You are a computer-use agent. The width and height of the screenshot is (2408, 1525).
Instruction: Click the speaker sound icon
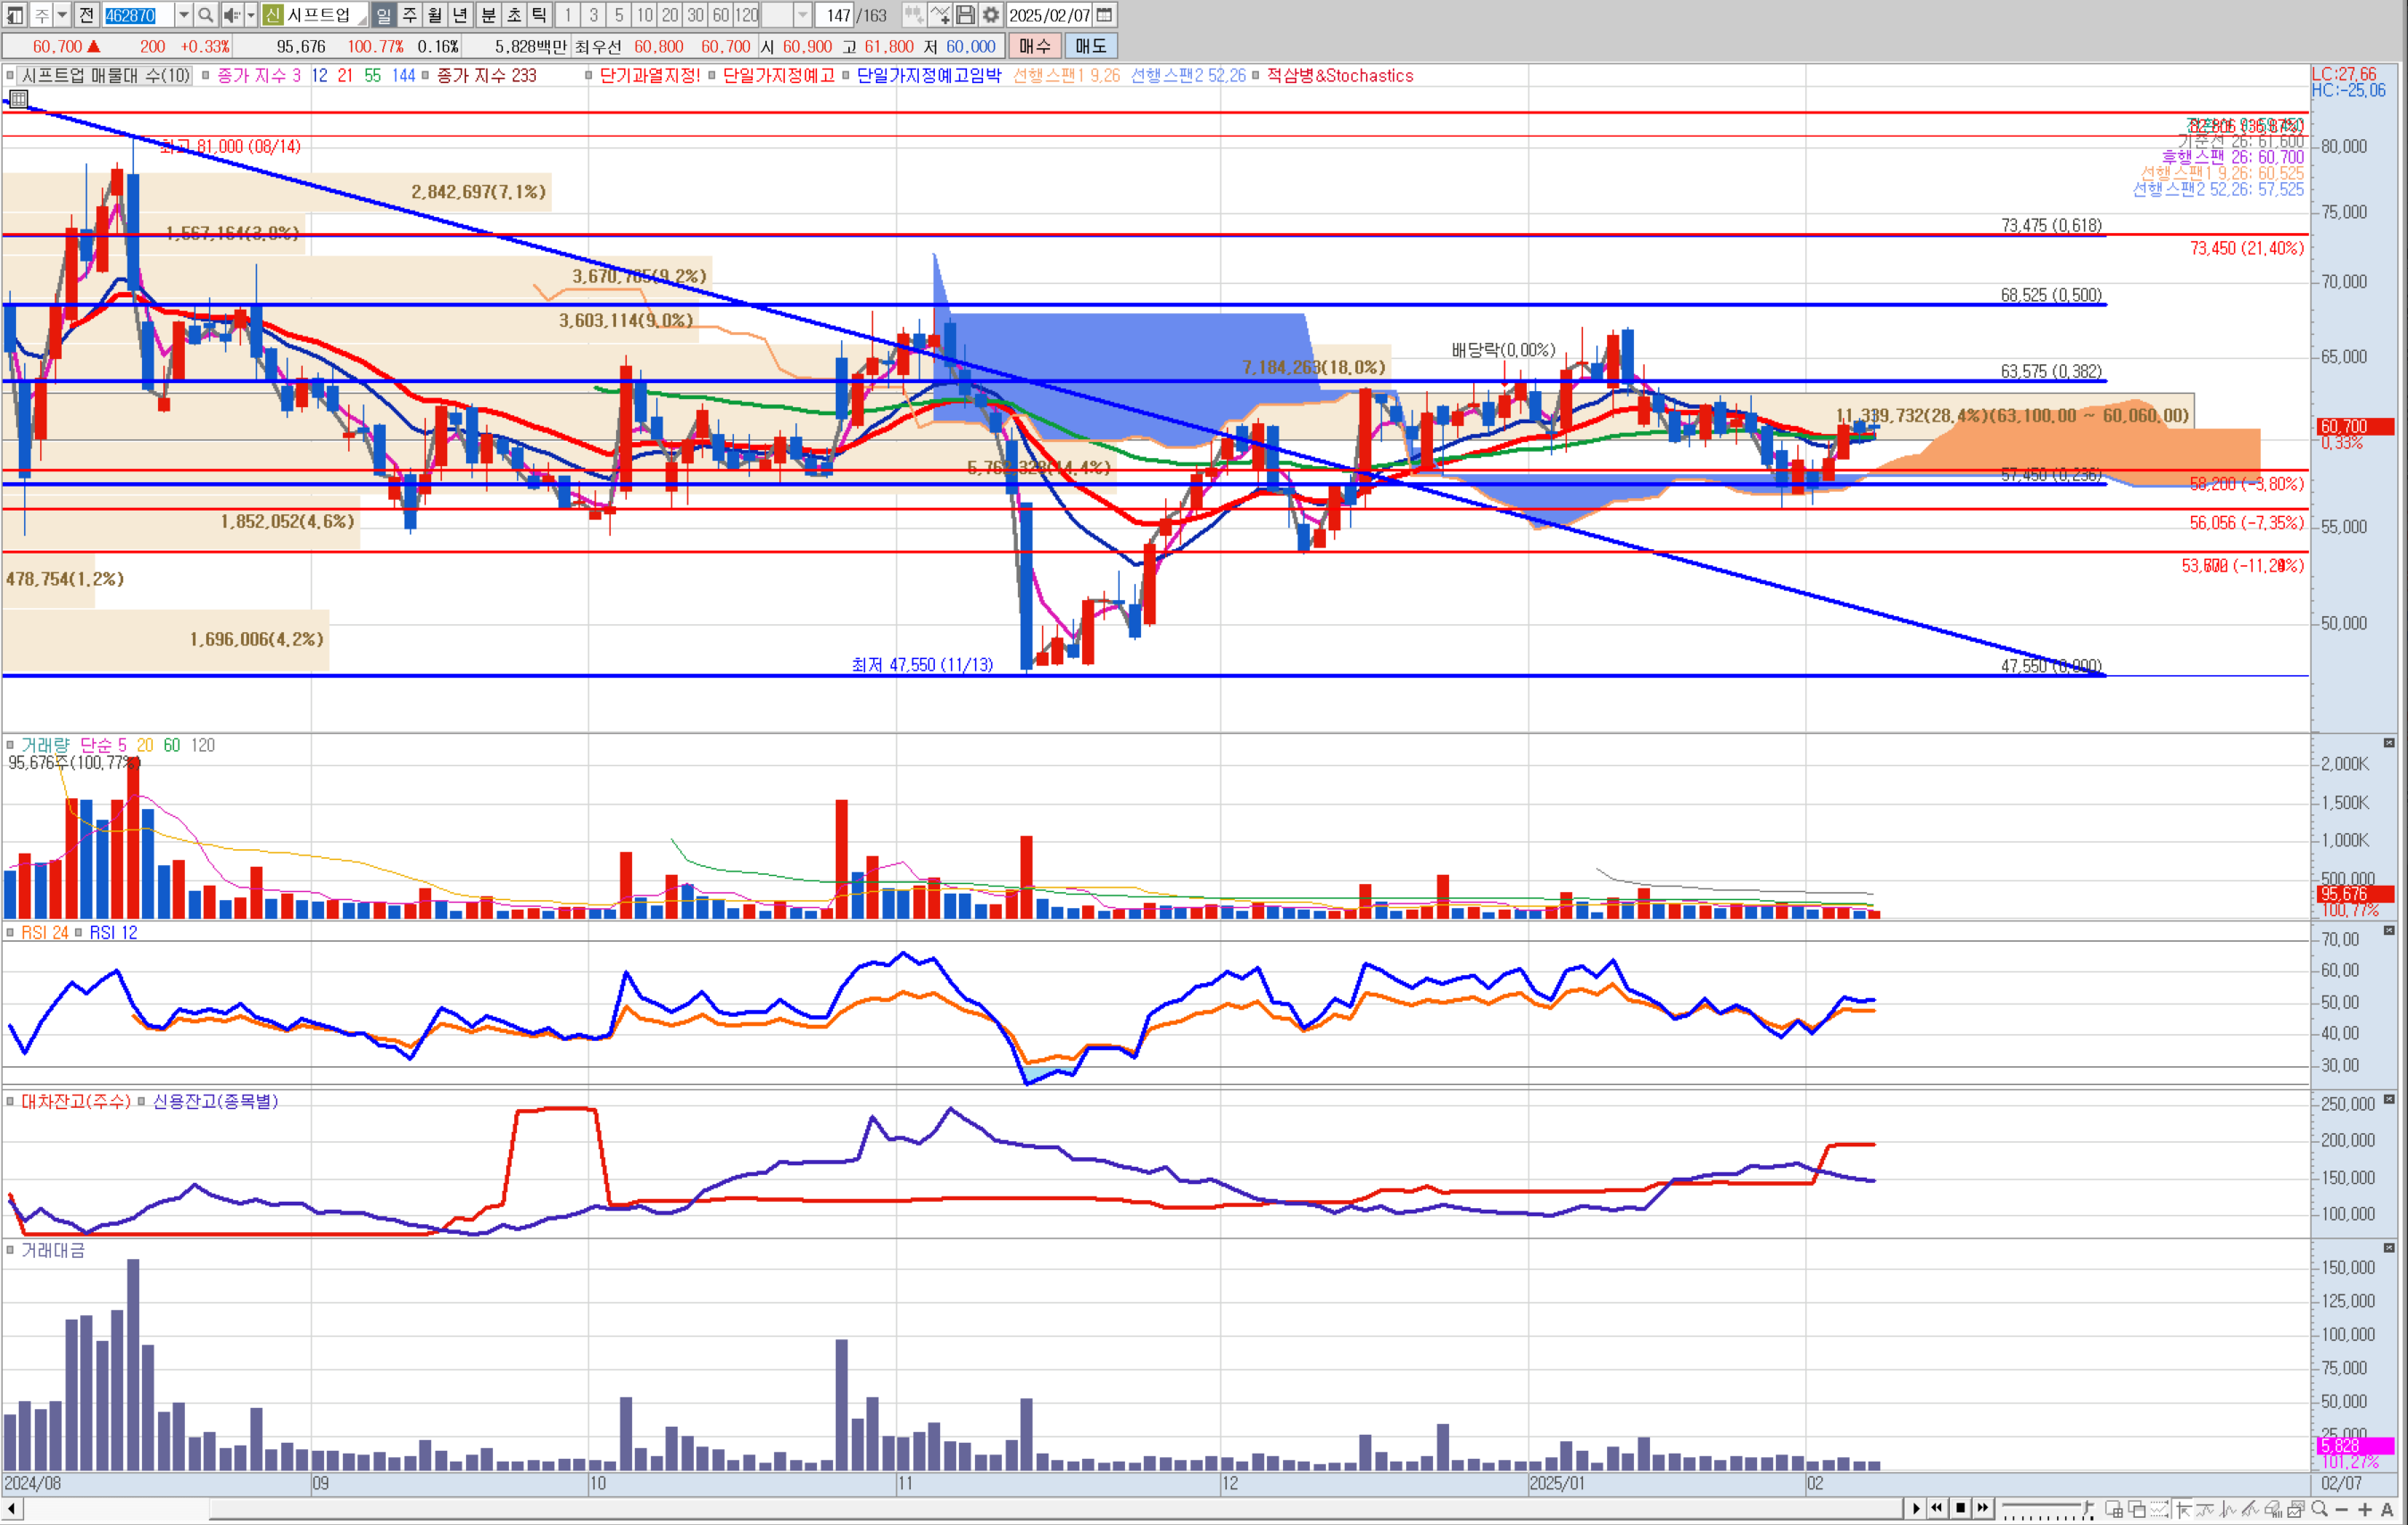click(231, 15)
